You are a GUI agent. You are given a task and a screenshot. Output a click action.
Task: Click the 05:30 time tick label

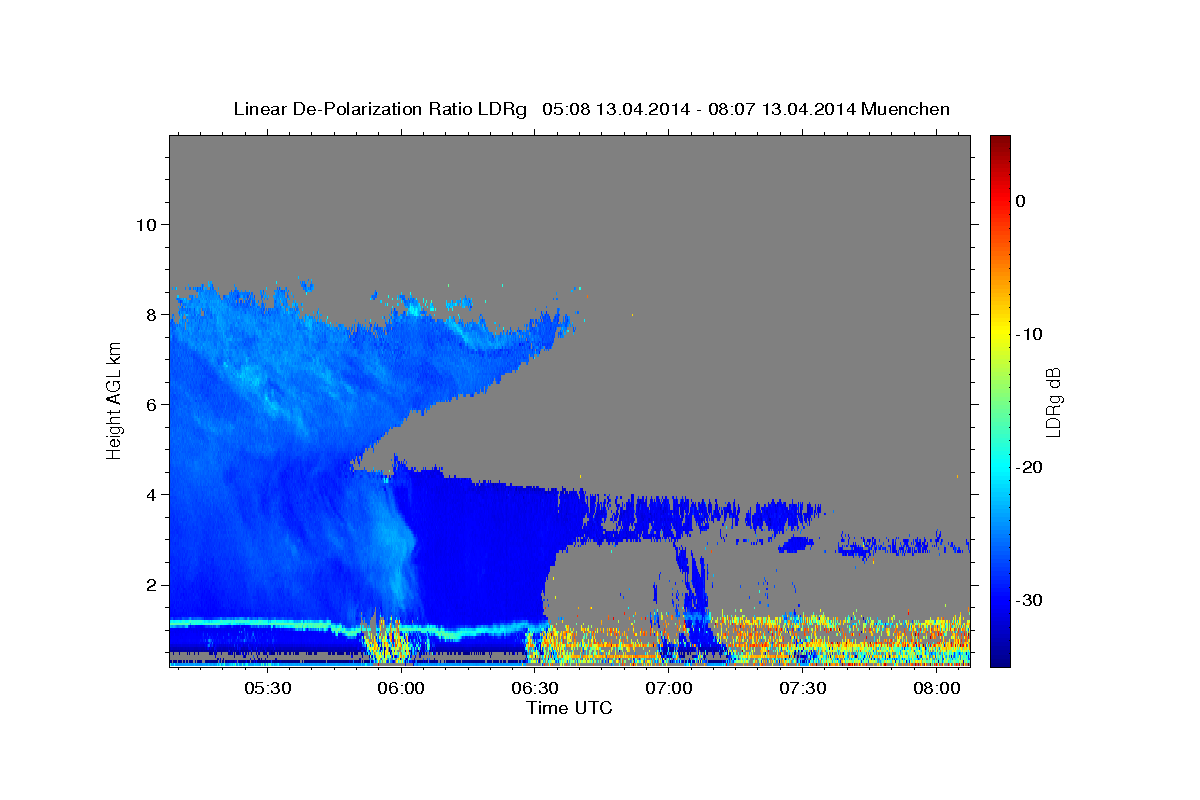click(x=268, y=689)
